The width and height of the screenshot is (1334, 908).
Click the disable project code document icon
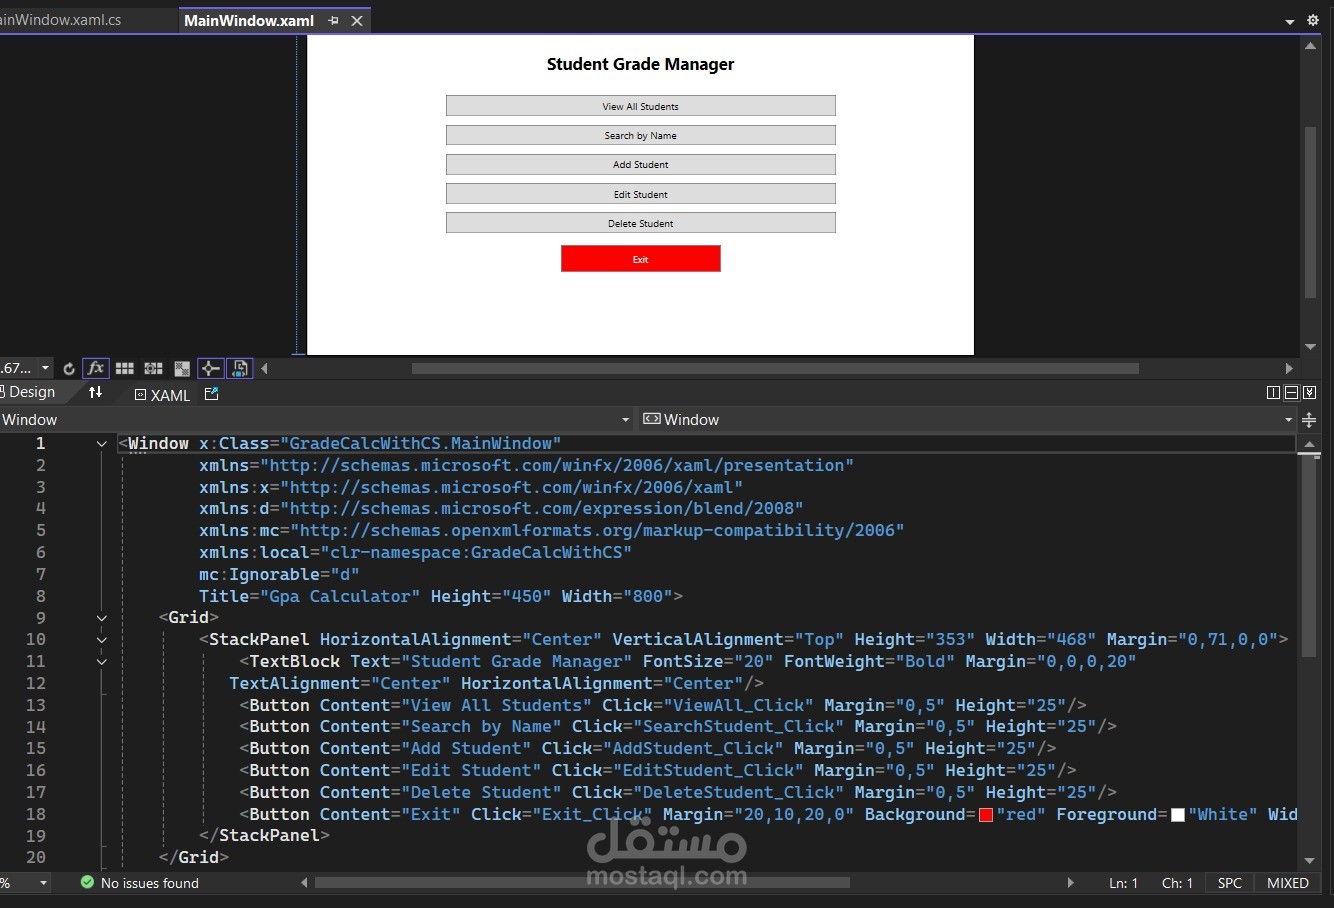click(x=241, y=368)
